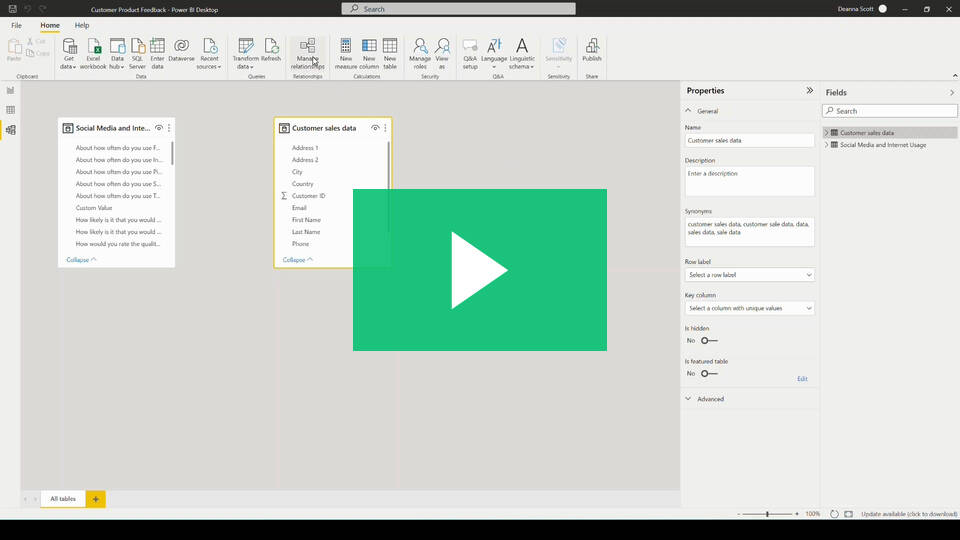Open Deanna Scott account profile
The width and height of the screenshot is (960, 540).
863,9
